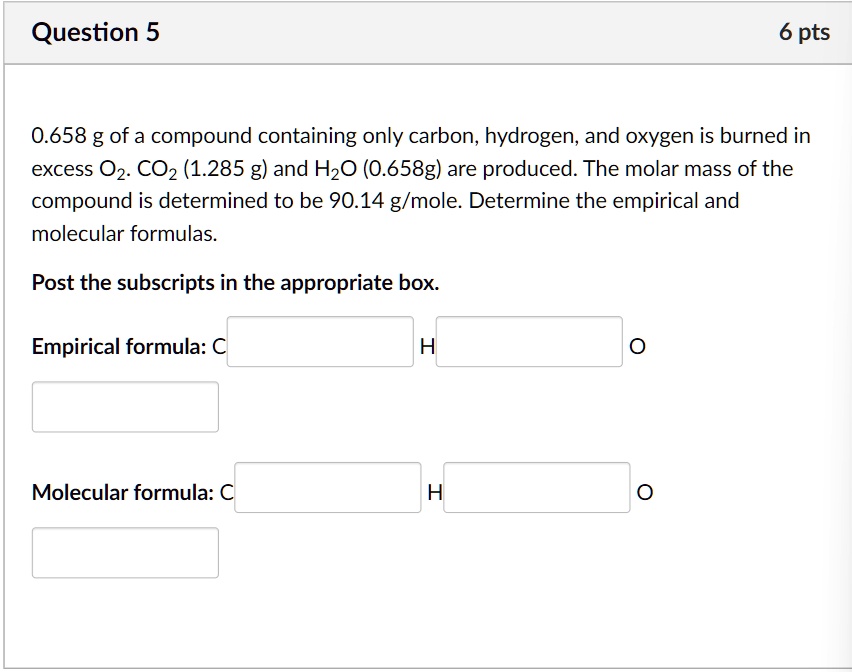Click the molecular formula oxygen subscript box
This screenshot has width=852, height=672.
click(125, 552)
